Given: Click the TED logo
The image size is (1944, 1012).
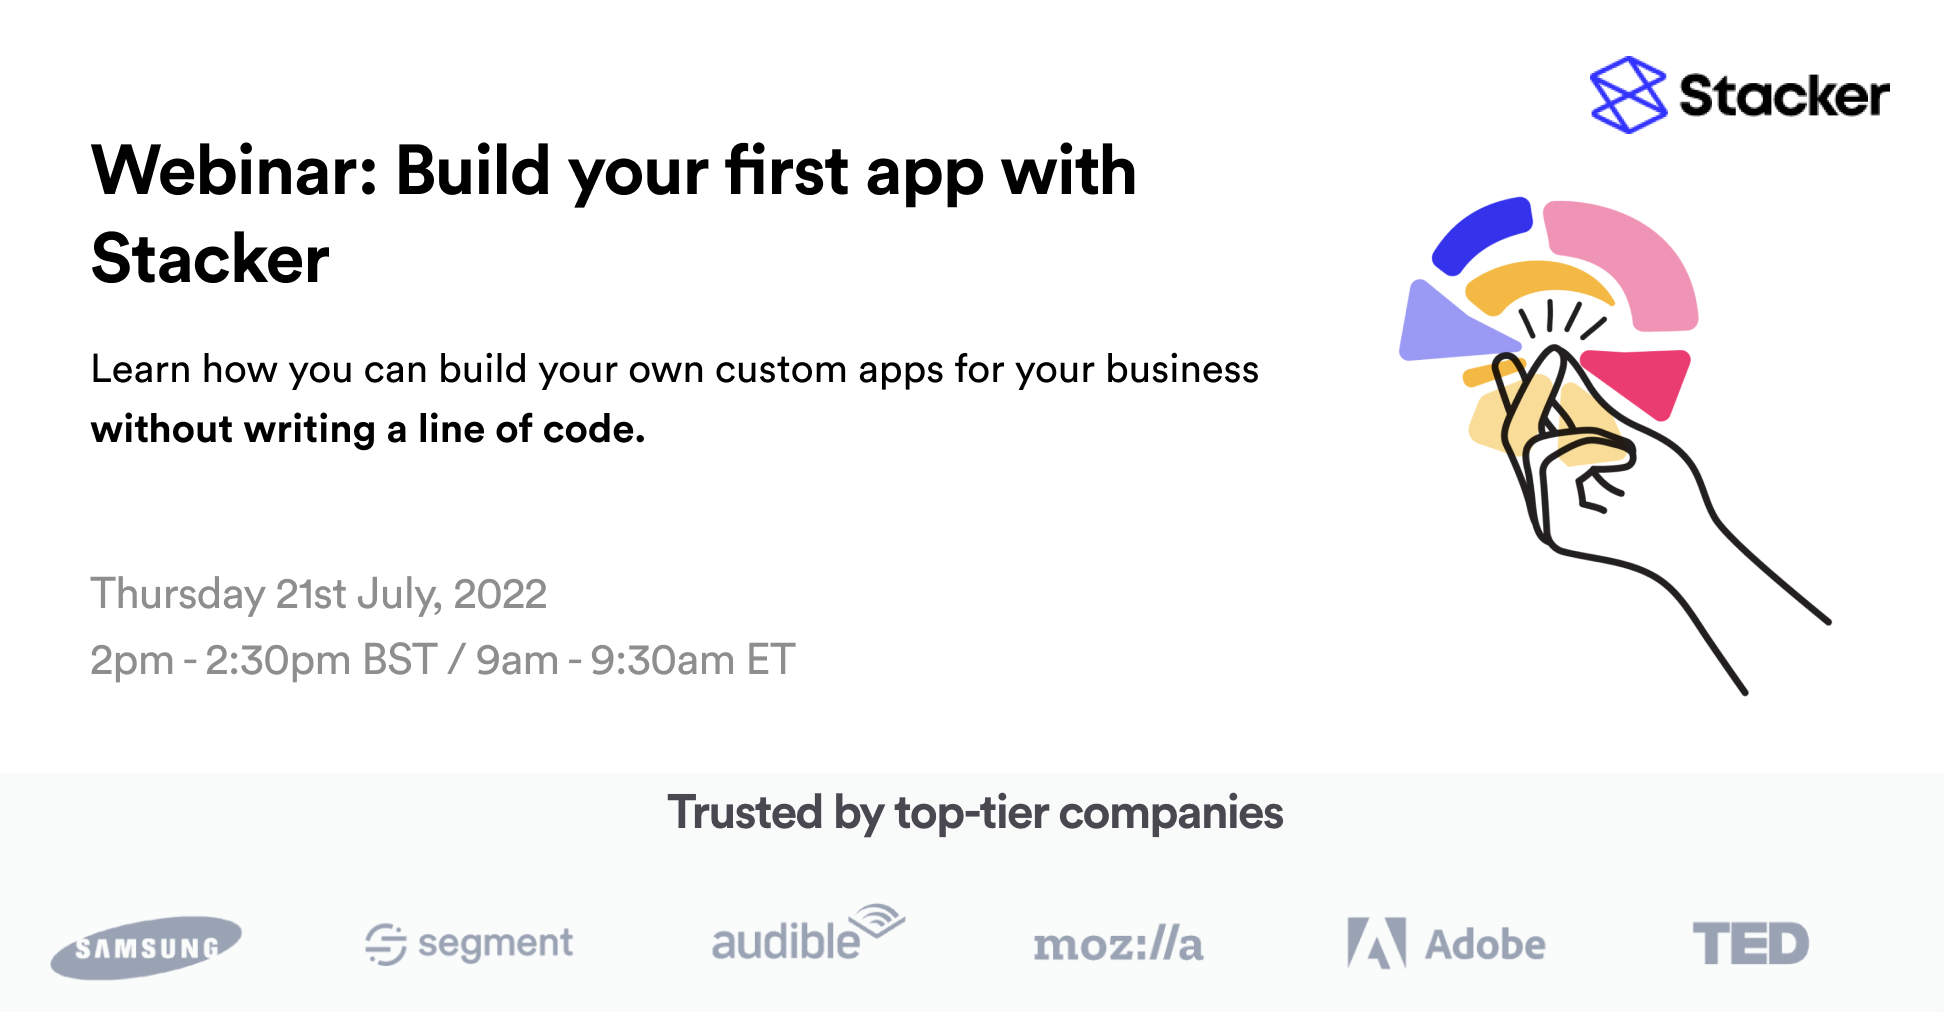Looking at the screenshot, I should click(x=1751, y=944).
